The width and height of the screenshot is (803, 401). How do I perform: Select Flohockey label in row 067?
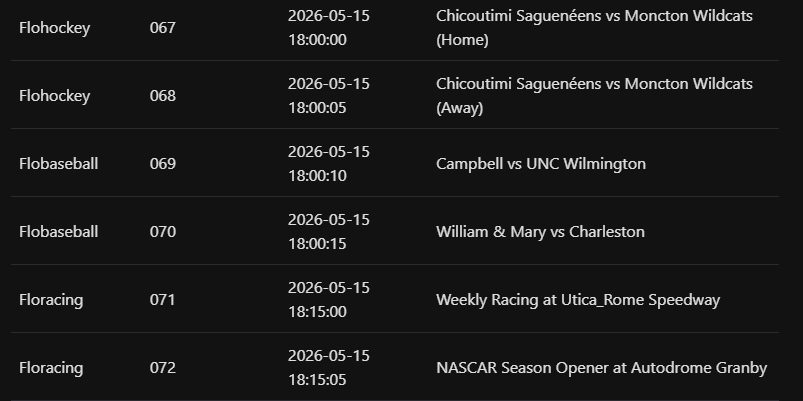(x=54, y=28)
